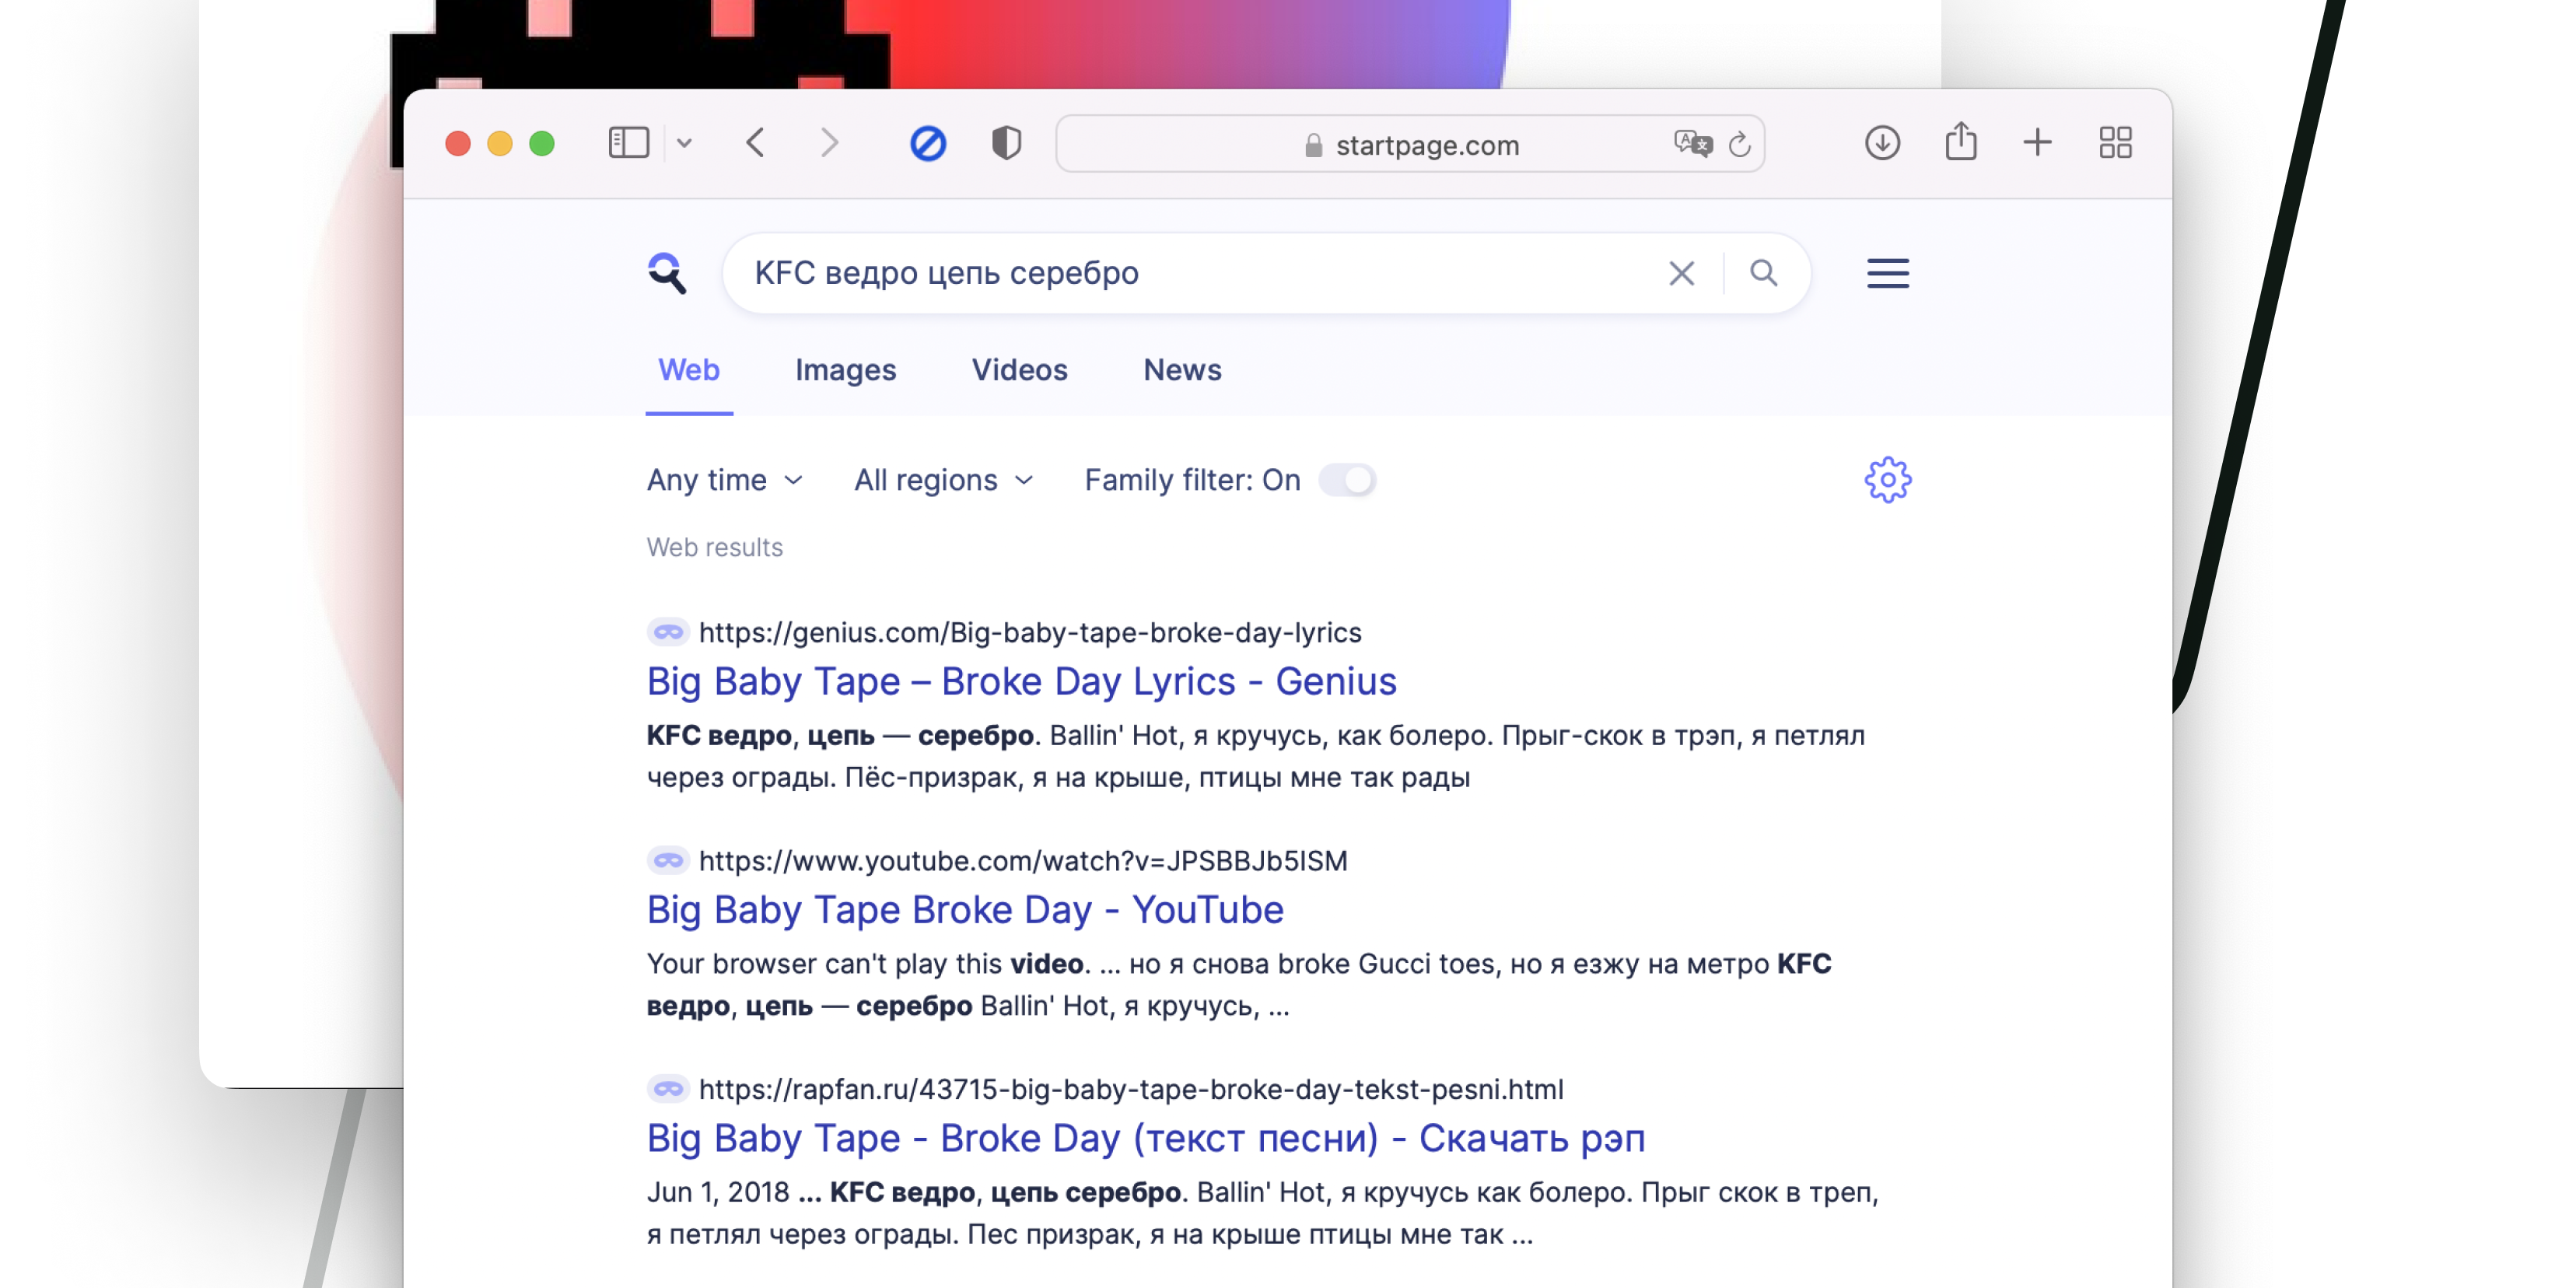Toggle Startpage hamburger menu open

click(1891, 273)
